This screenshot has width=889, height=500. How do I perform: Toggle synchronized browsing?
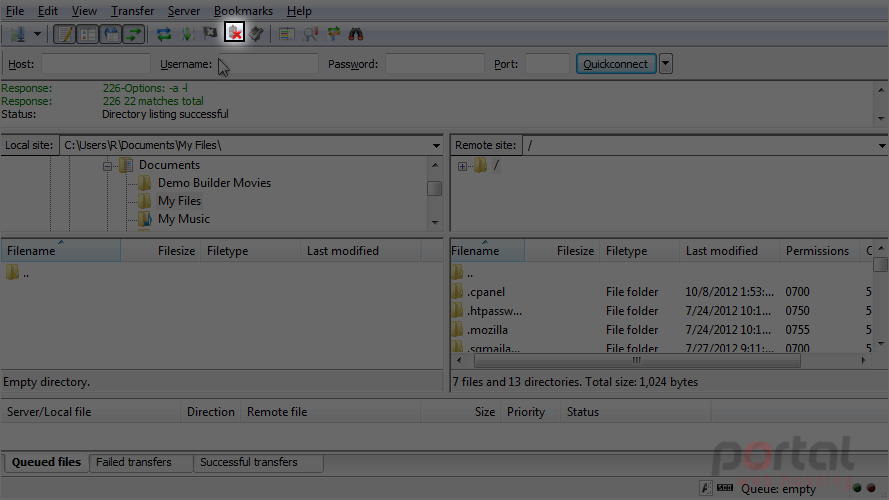tap(333, 34)
